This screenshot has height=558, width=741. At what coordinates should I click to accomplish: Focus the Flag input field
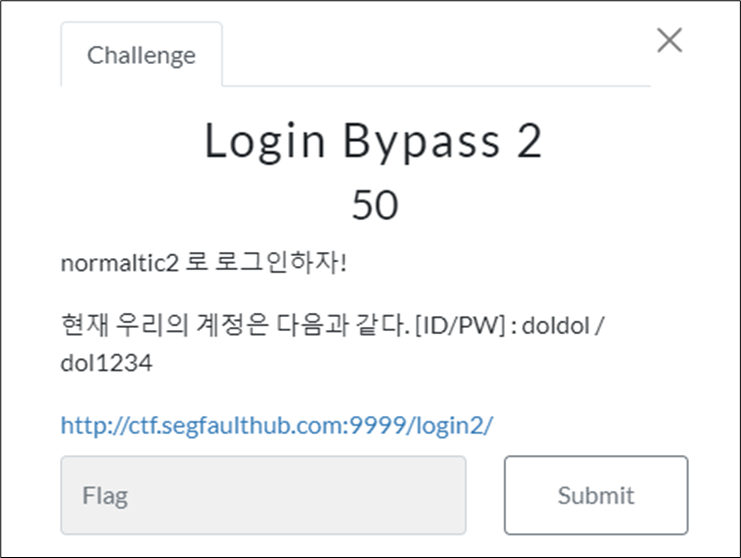tap(263, 495)
